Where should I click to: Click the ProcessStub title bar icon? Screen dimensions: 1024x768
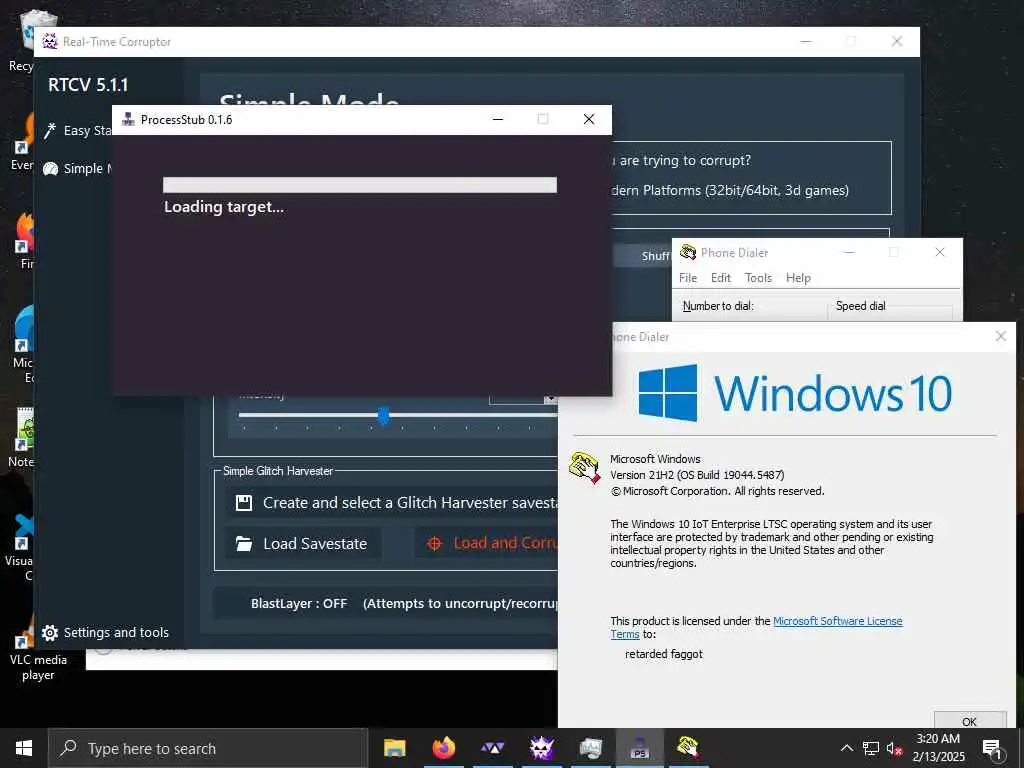pos(128,119)
